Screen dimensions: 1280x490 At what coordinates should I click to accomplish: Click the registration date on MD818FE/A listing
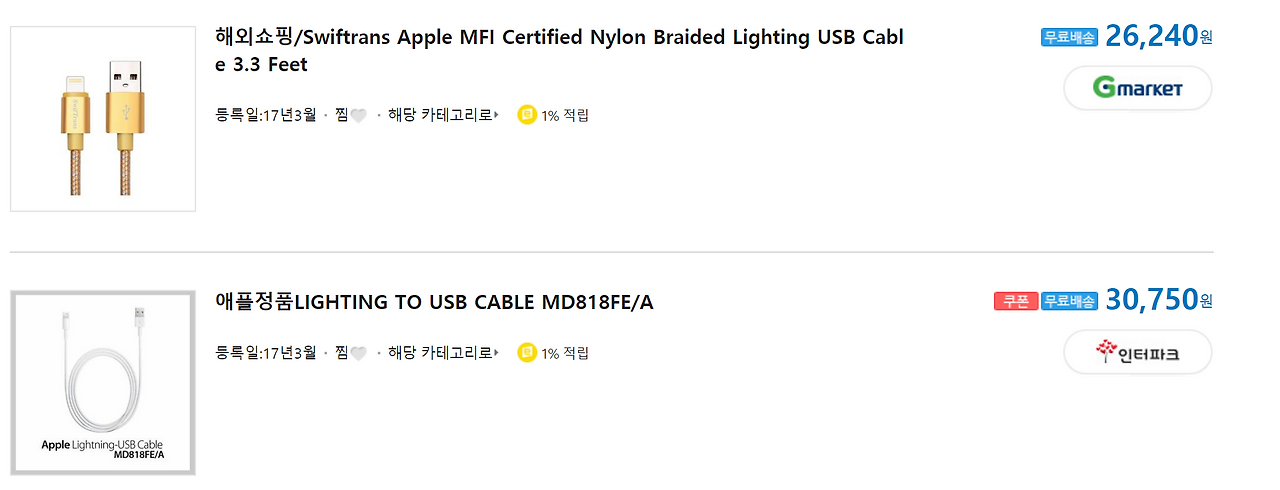(x=266, y=352)
